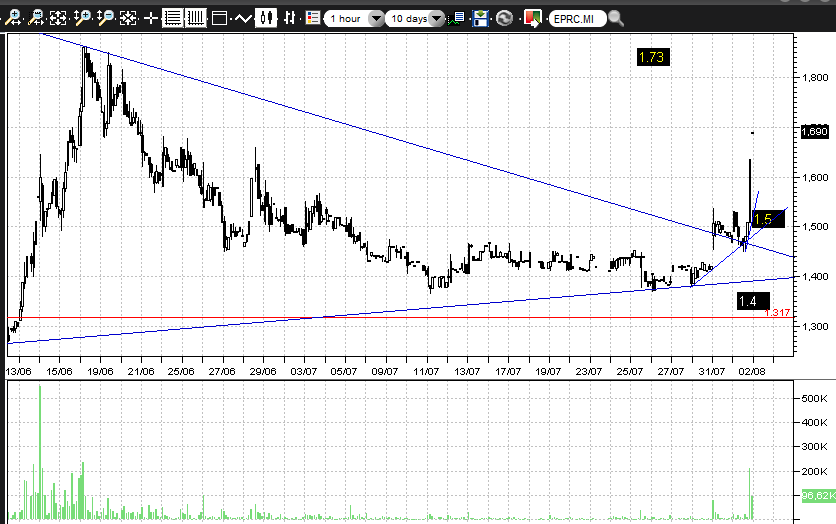Click the fit chart to window icon
The height and width of the screenshot is (524, 836).
[x=58, y=18]
